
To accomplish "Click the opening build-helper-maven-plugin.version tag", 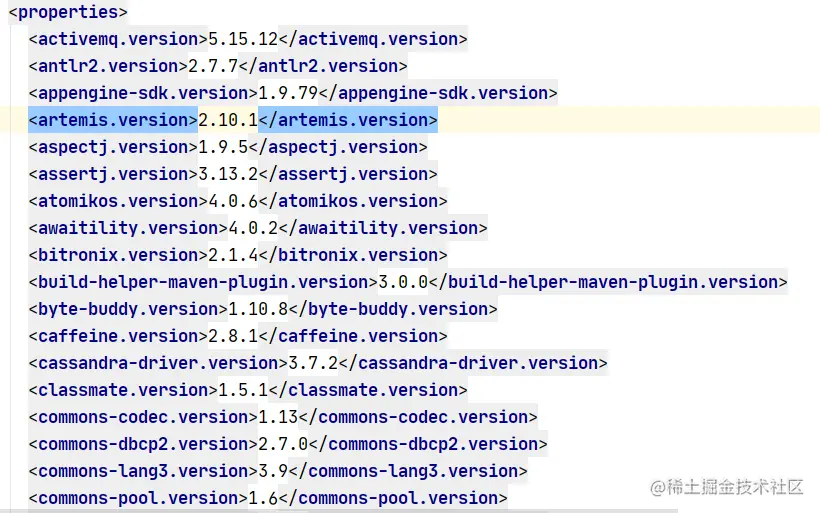I will coord(198,283).
